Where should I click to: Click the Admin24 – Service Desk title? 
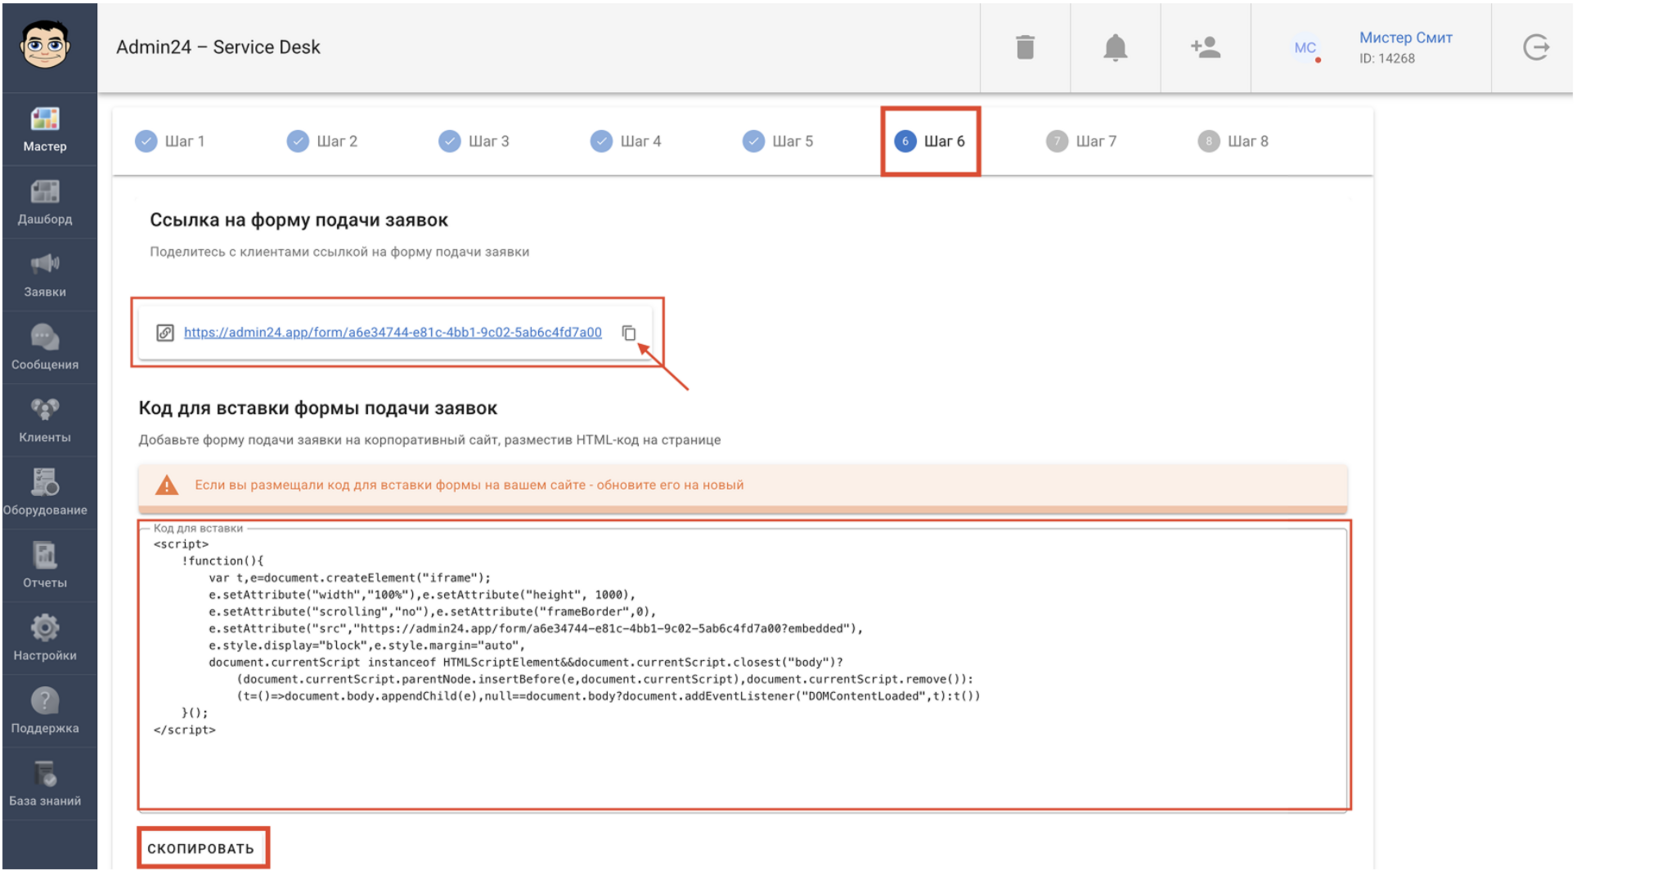218,47
